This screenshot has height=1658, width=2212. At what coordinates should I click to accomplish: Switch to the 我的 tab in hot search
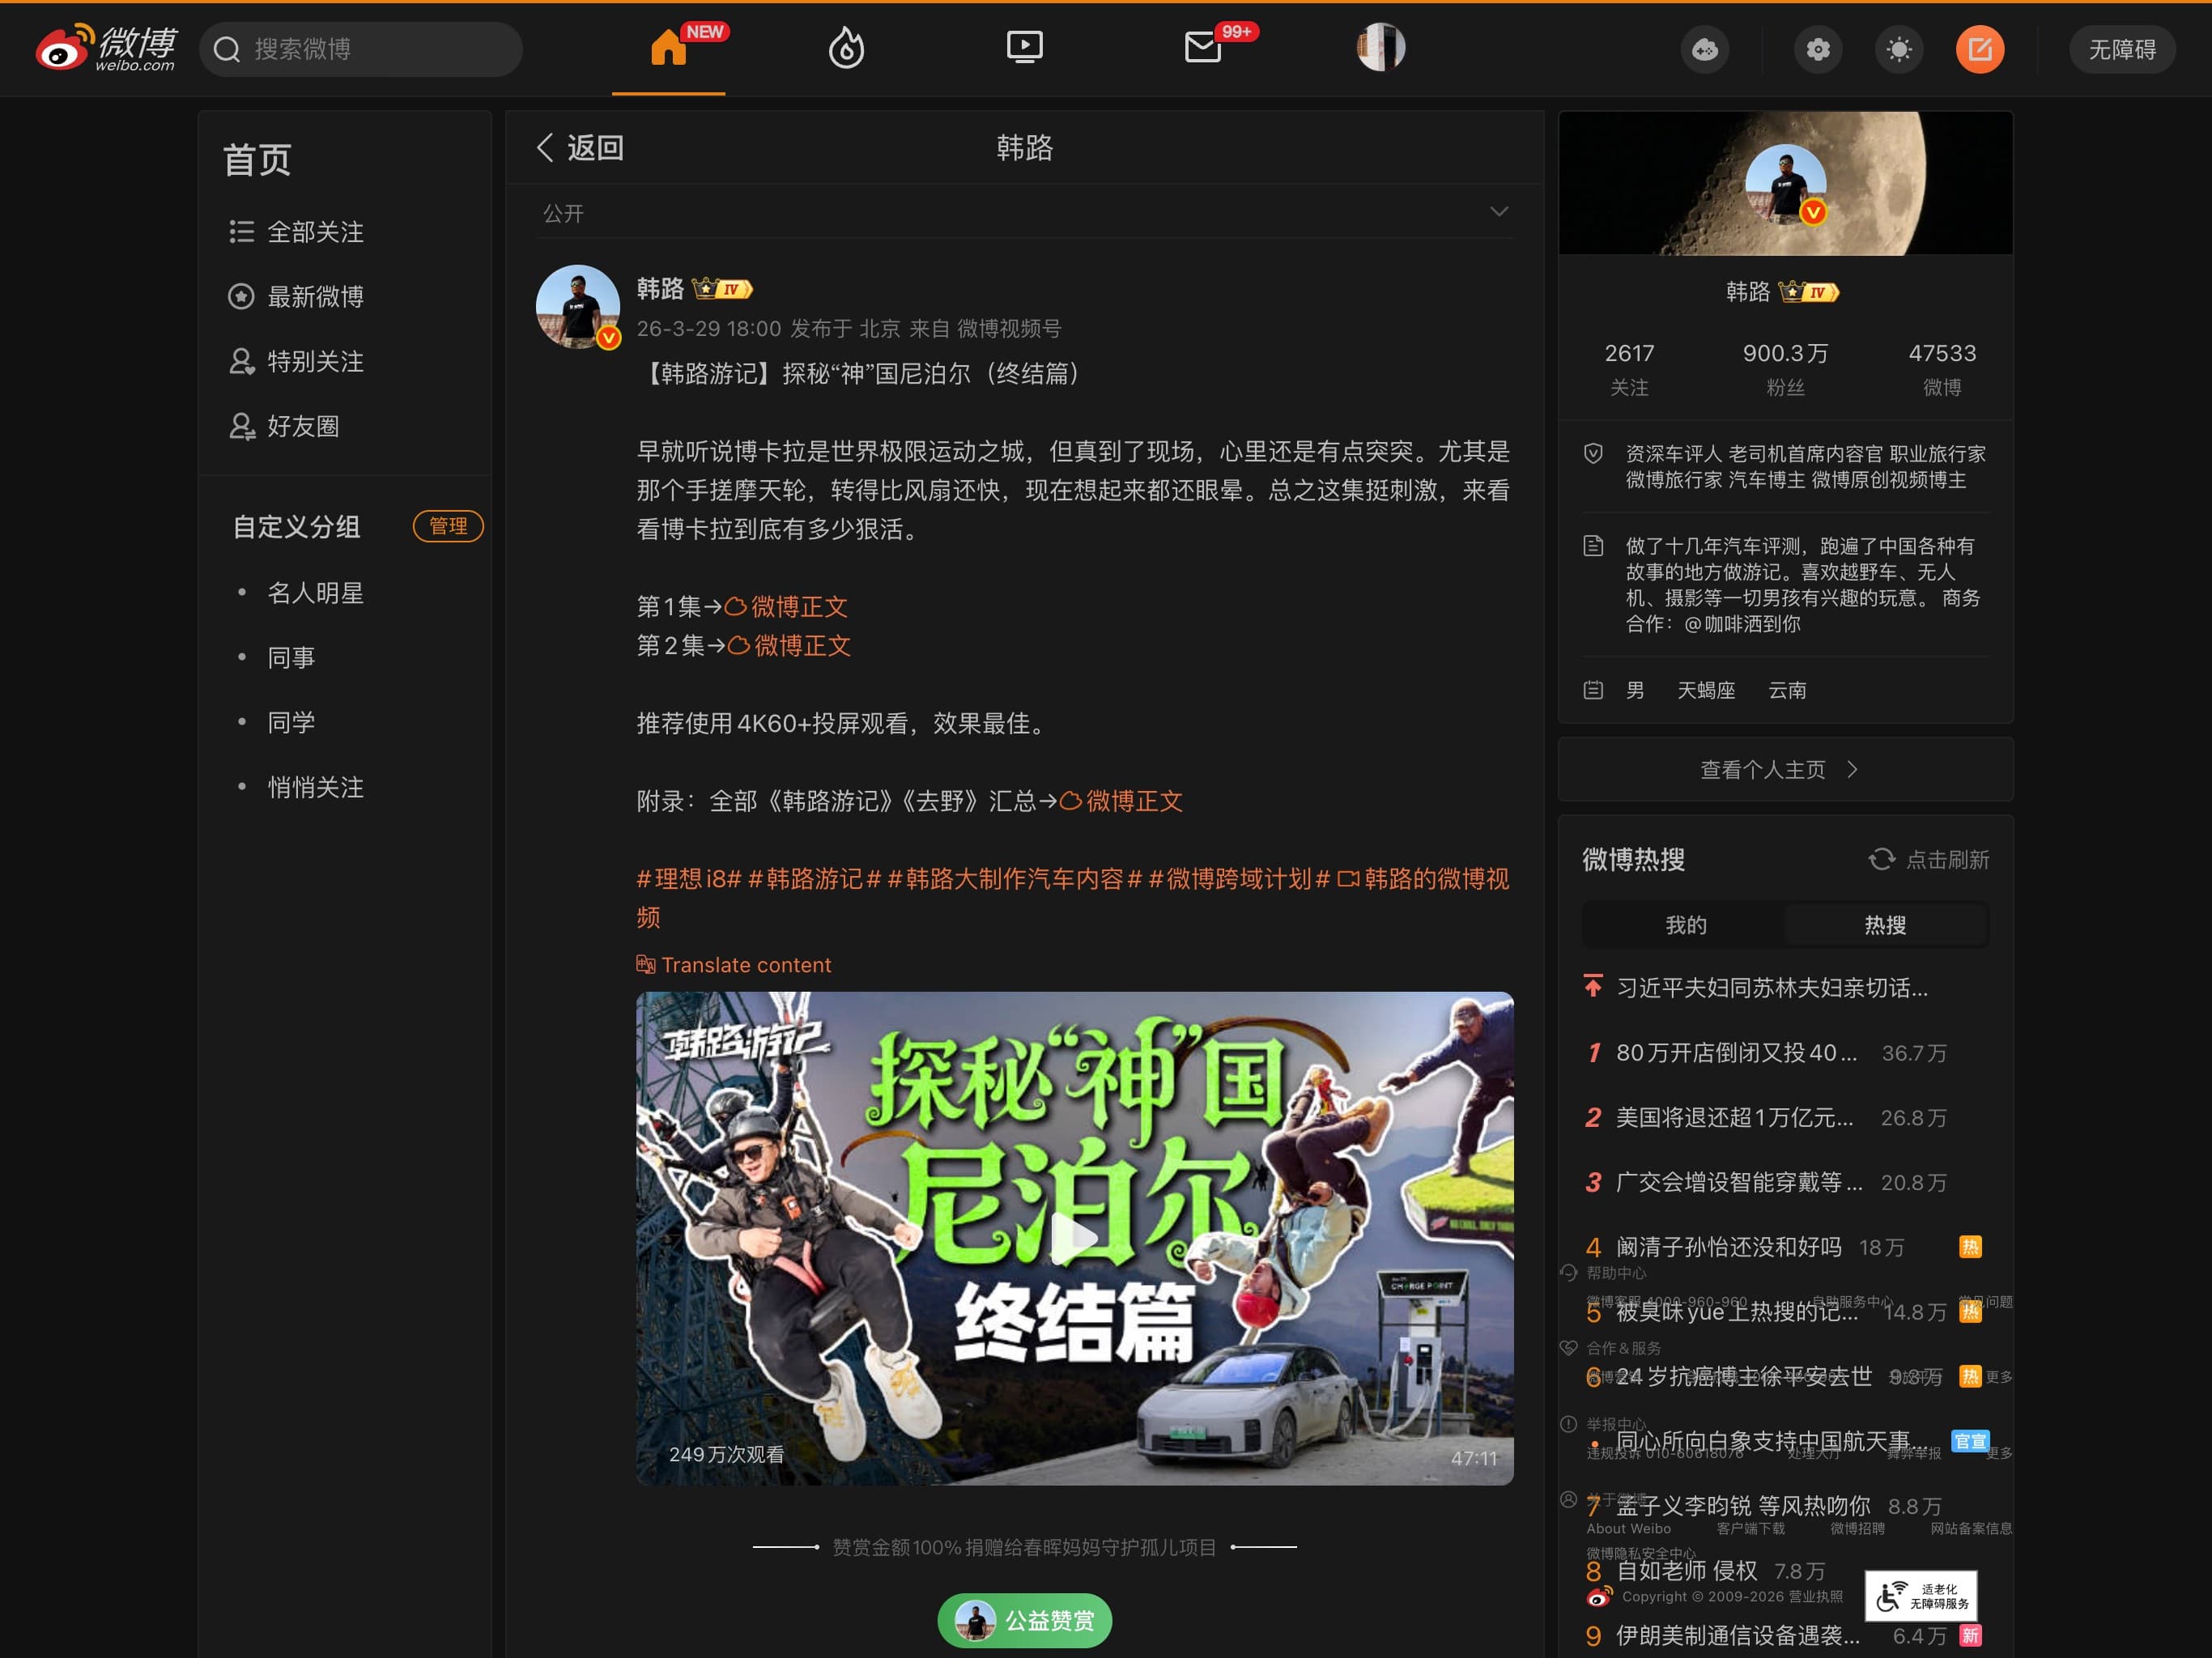[x=1686, y=925]
